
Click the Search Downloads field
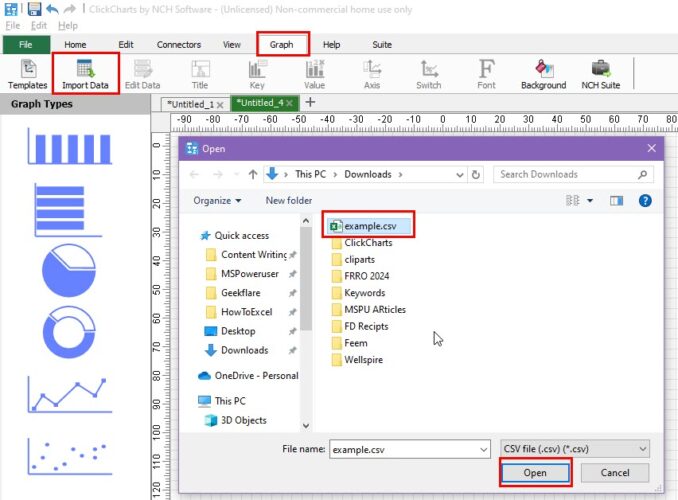click(573, 175)
